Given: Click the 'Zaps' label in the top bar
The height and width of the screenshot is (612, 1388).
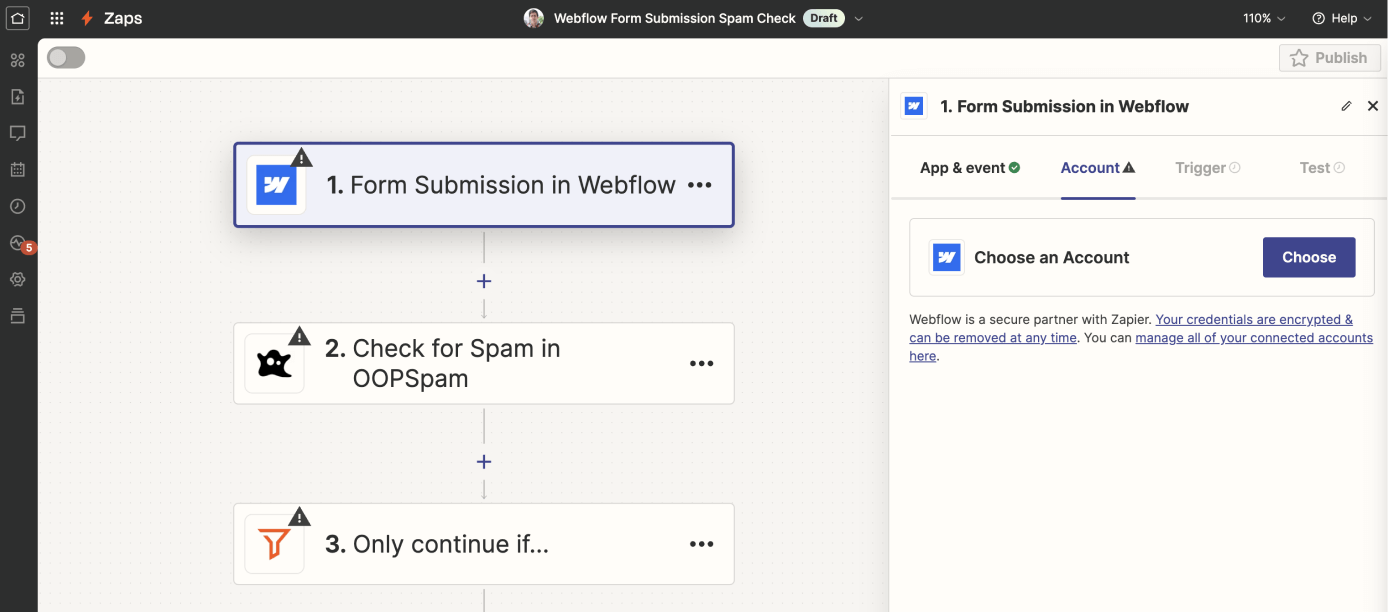Looking at the screenshot, I should click(x=123, y=18).
